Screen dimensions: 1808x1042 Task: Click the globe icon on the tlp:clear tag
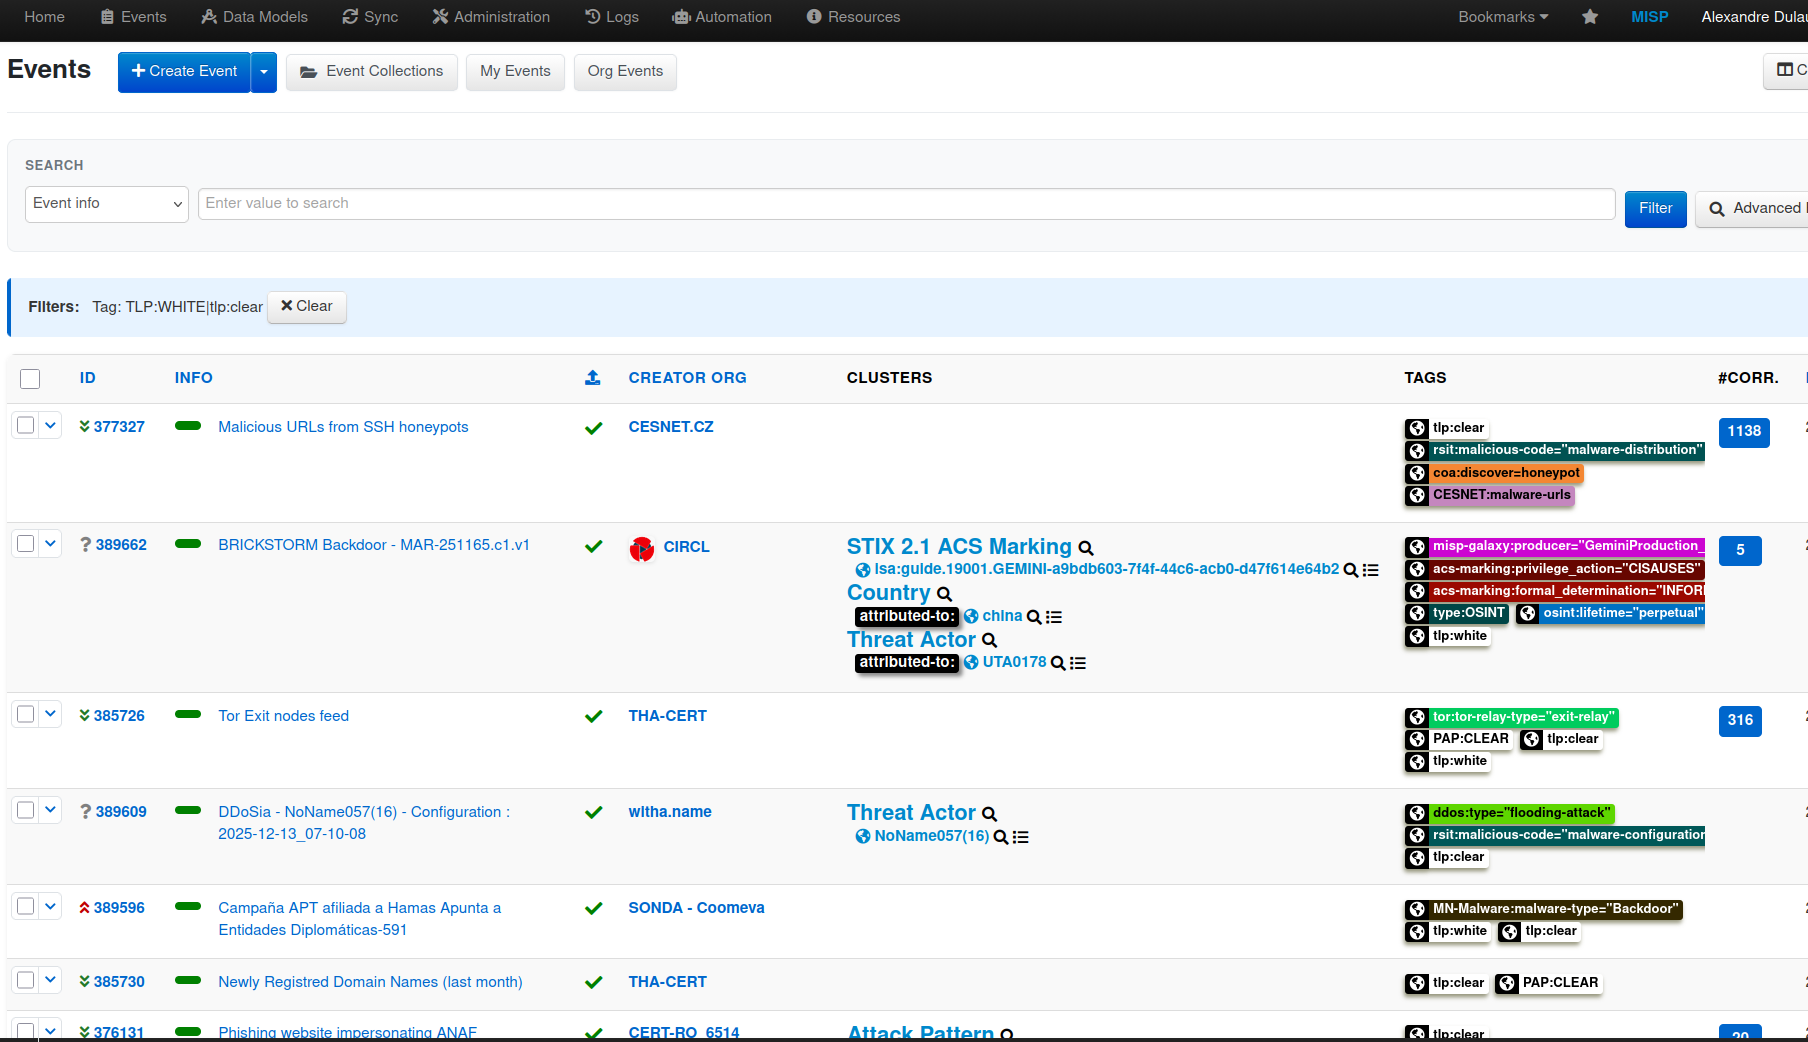point(1416,428)
